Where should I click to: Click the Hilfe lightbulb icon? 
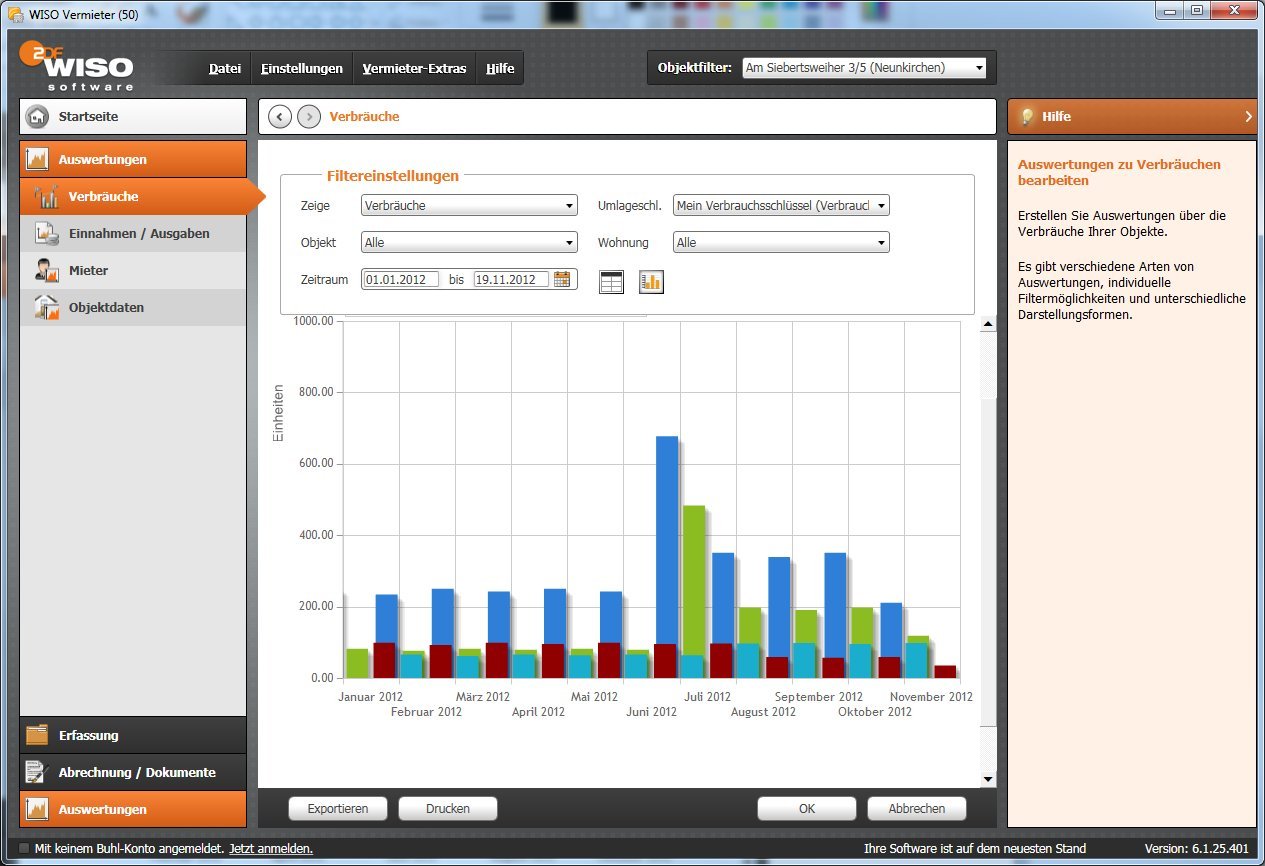click(1026, 116)
